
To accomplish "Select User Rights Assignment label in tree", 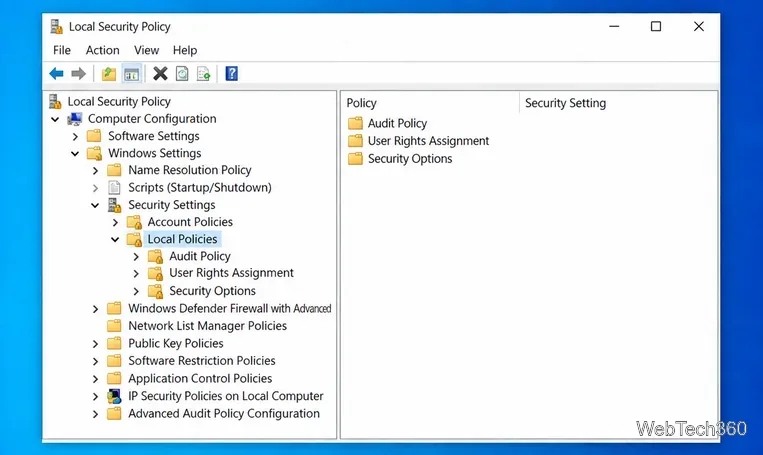I will pos(232,273).
